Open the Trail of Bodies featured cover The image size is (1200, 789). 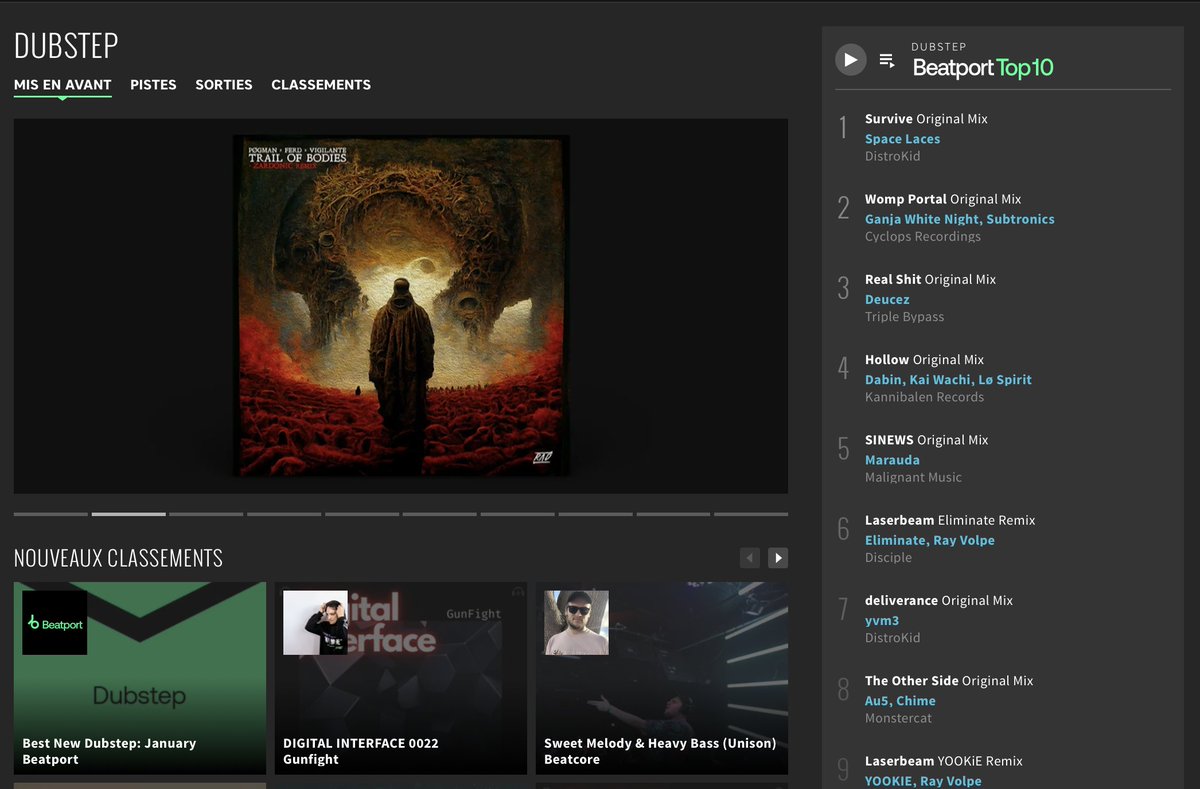(x=401, y=306)
